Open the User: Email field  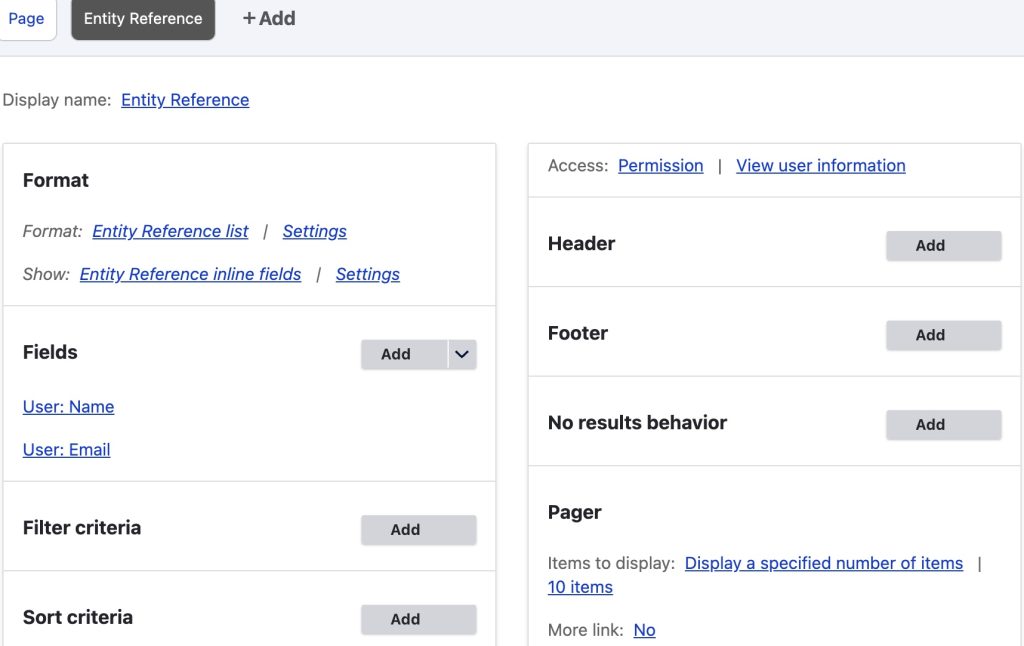66,450
